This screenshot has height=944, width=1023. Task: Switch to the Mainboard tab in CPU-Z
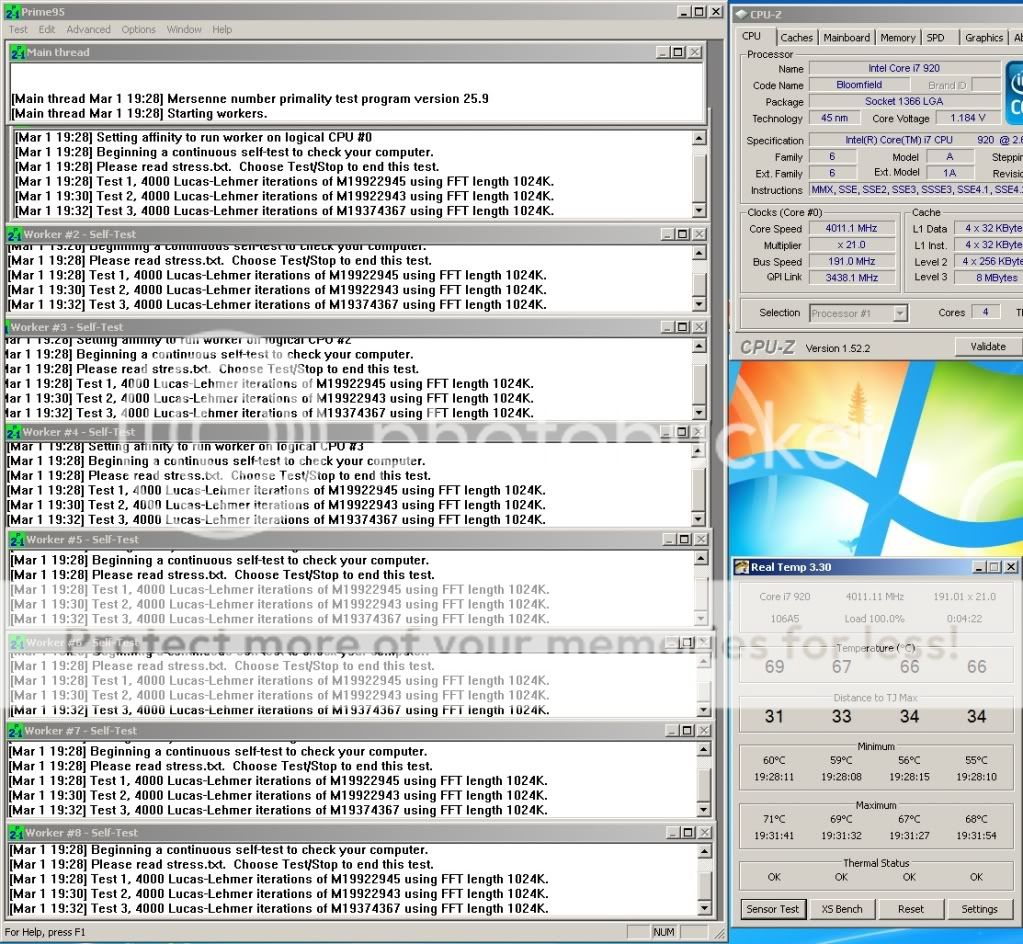click(x=846, y=38)
